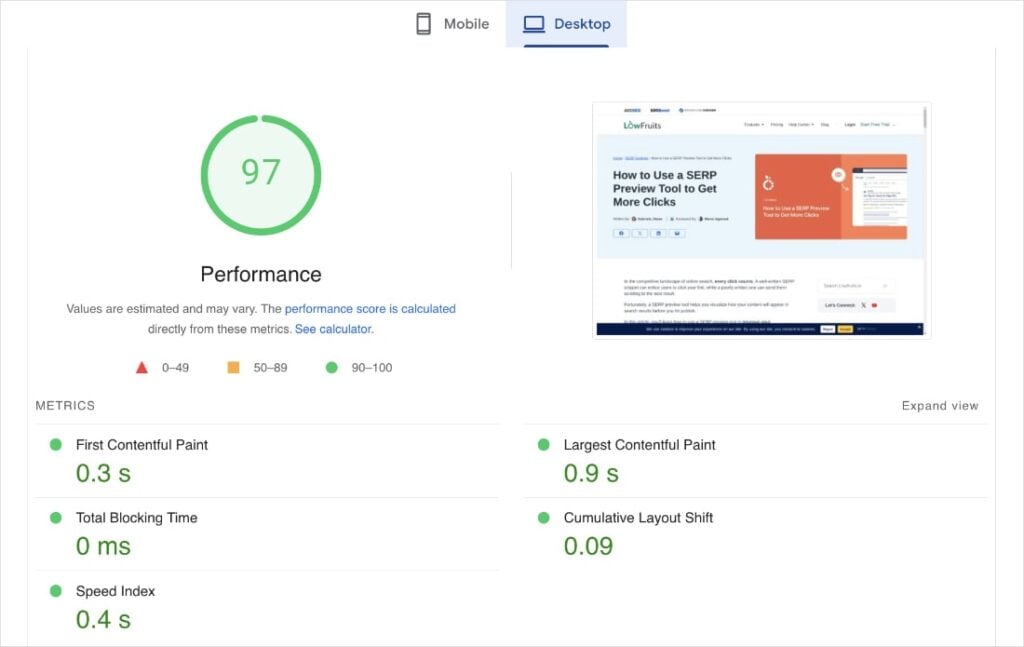1024x647 pixels.
Task: Click the green dot beside First Contentful Paint
Action: (56, 444)
